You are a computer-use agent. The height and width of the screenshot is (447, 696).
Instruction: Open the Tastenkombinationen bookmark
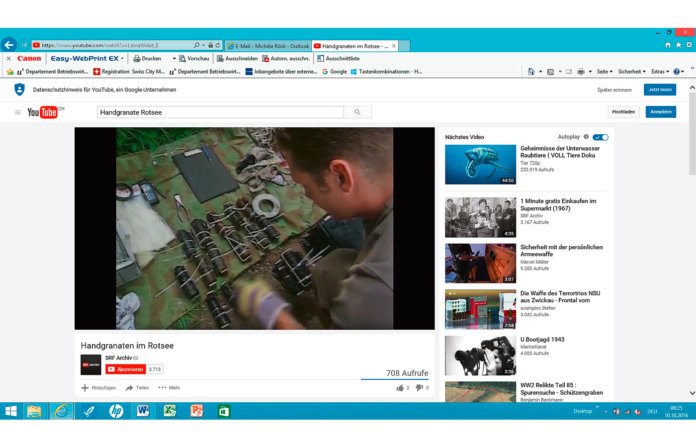coord(386,71)
